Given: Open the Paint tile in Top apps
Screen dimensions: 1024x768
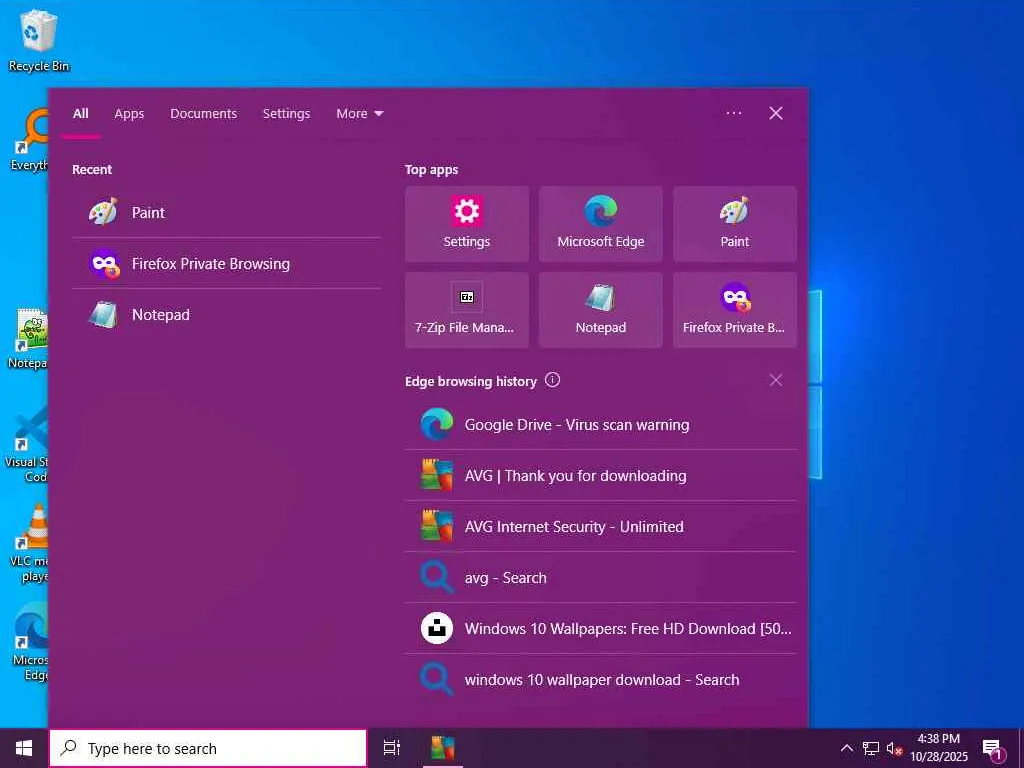Looking at the screenshot, I should (735, 224).
